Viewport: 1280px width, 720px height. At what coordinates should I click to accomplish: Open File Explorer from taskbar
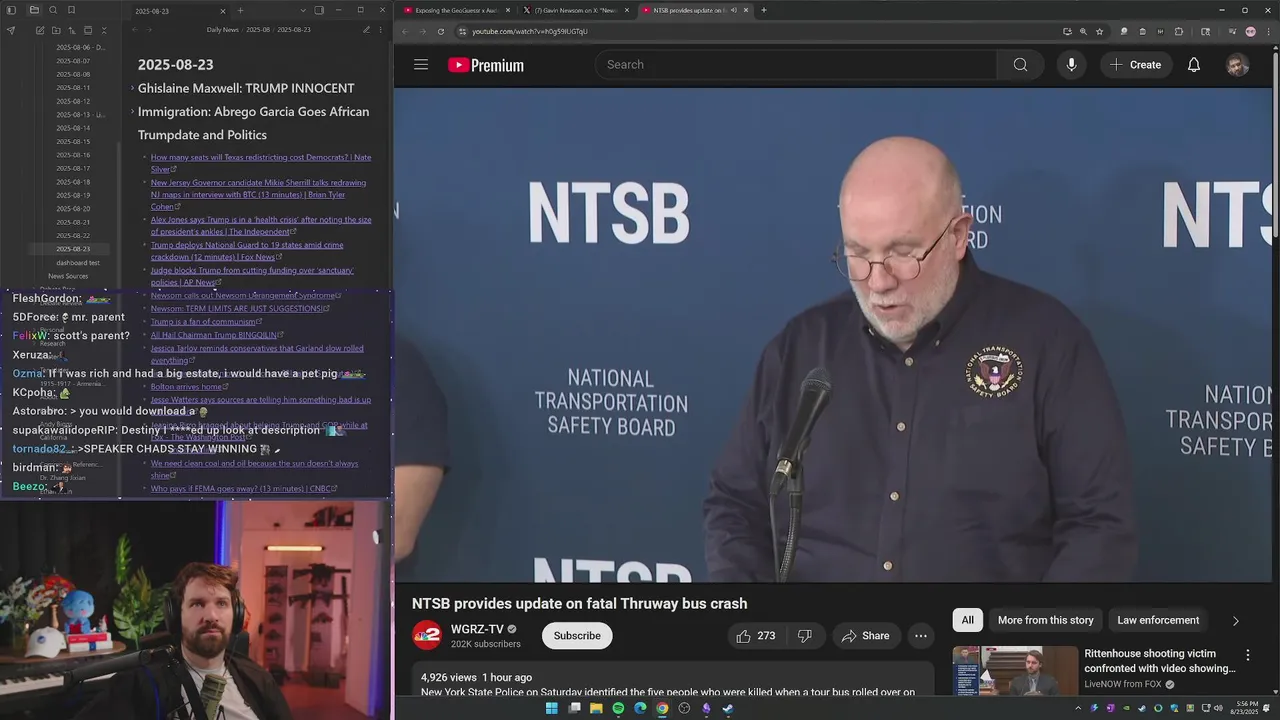[x=596, y=709]
